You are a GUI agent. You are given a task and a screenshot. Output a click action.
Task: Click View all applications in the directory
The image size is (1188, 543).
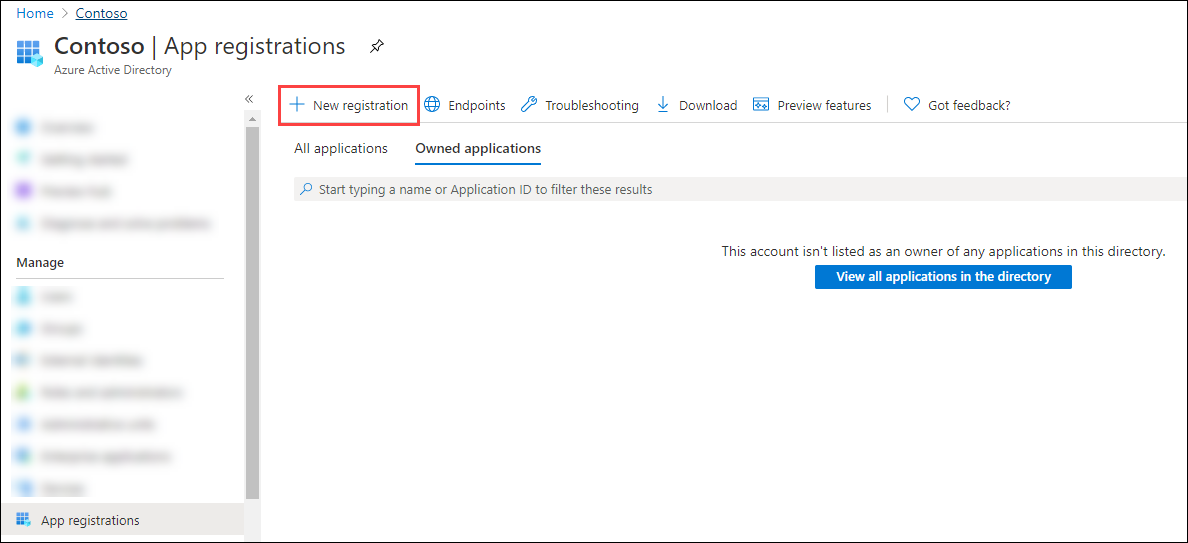pos(943,277)
